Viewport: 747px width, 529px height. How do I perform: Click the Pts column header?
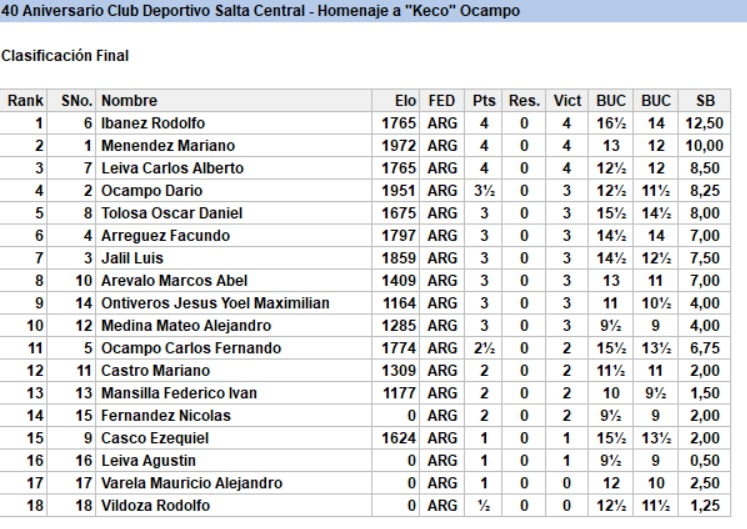click(x=484, y=101)
